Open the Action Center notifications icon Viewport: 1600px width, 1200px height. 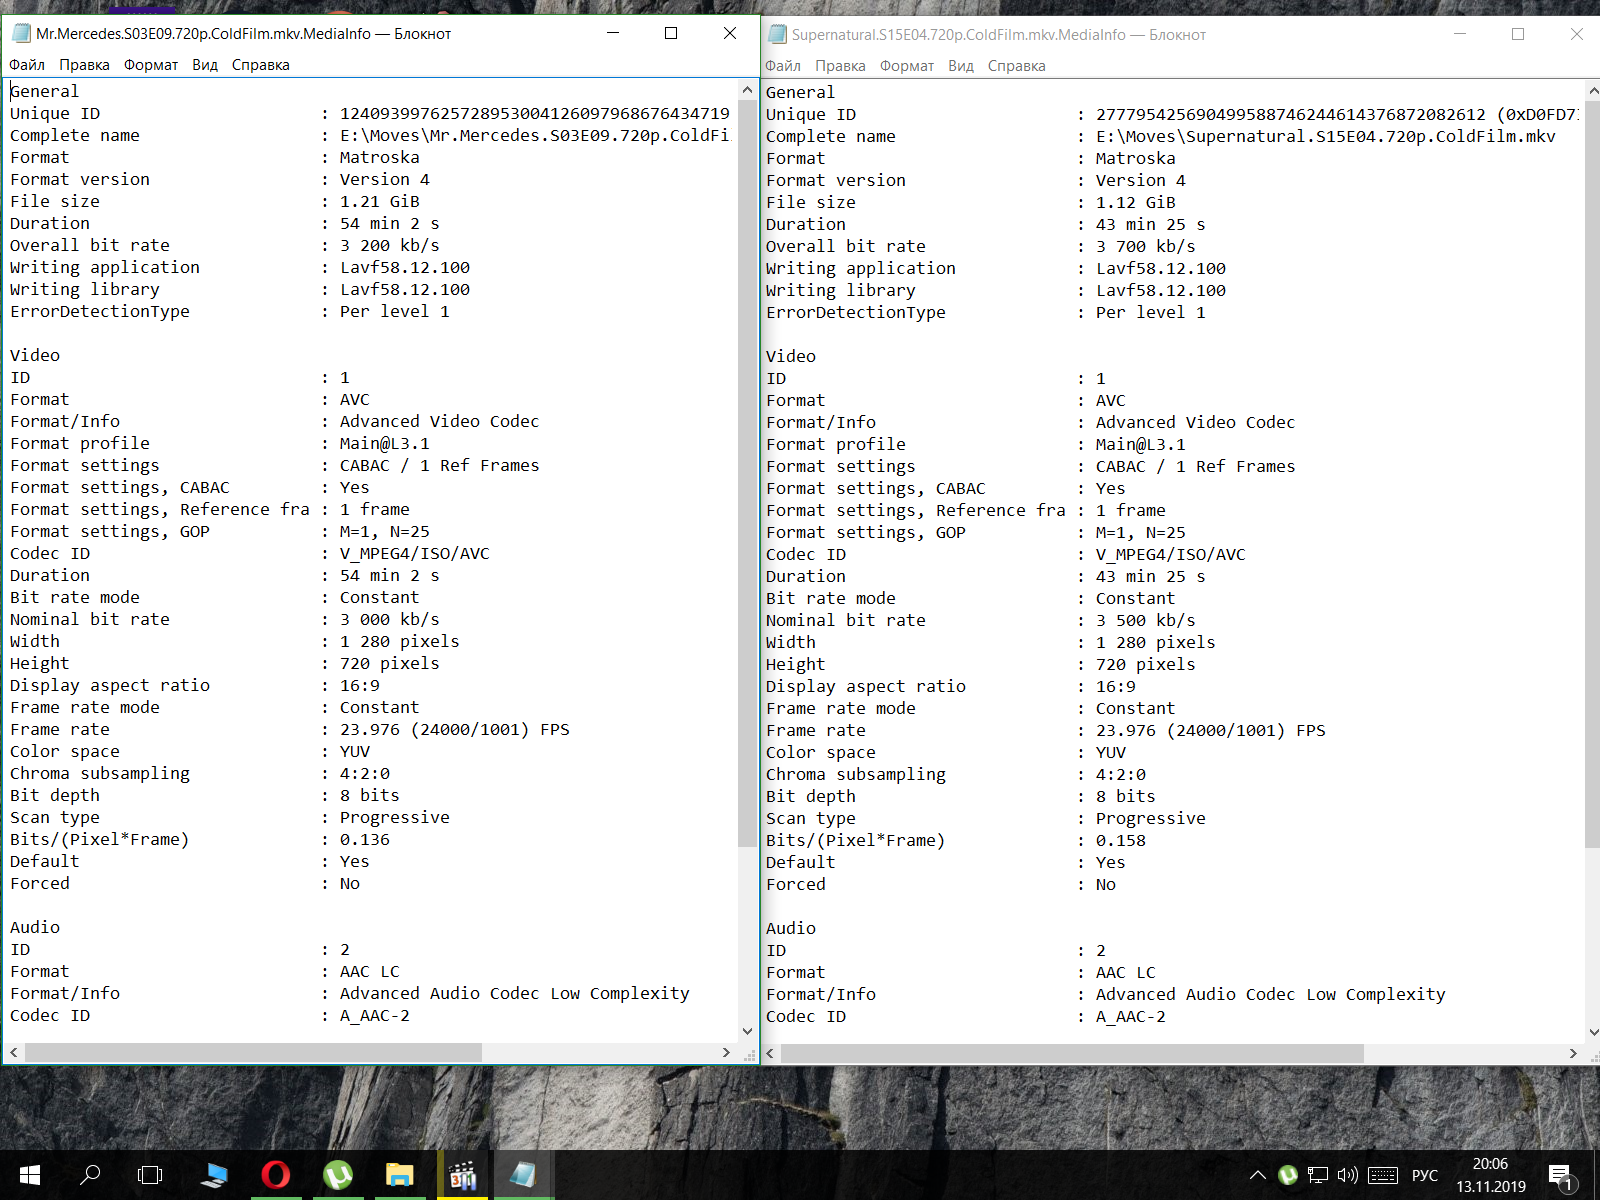click(1560, 1176)
